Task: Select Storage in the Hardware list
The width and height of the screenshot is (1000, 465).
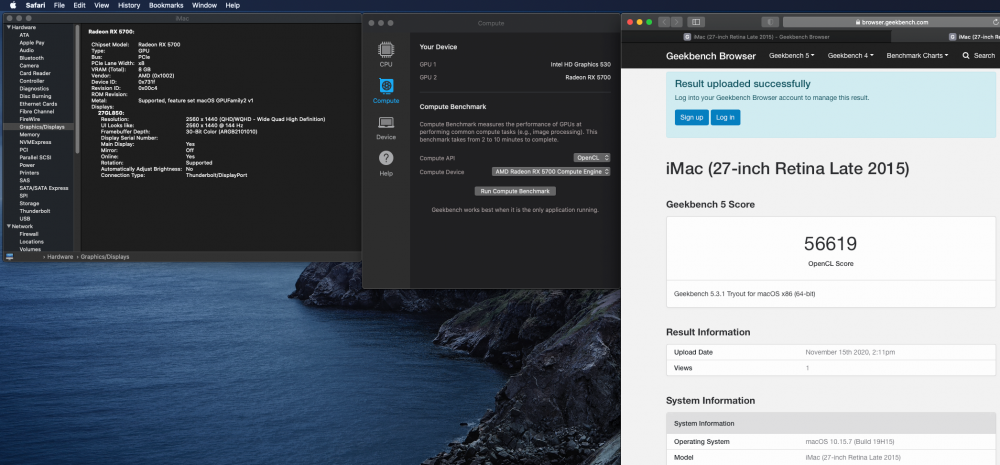Action: [29, 203]
